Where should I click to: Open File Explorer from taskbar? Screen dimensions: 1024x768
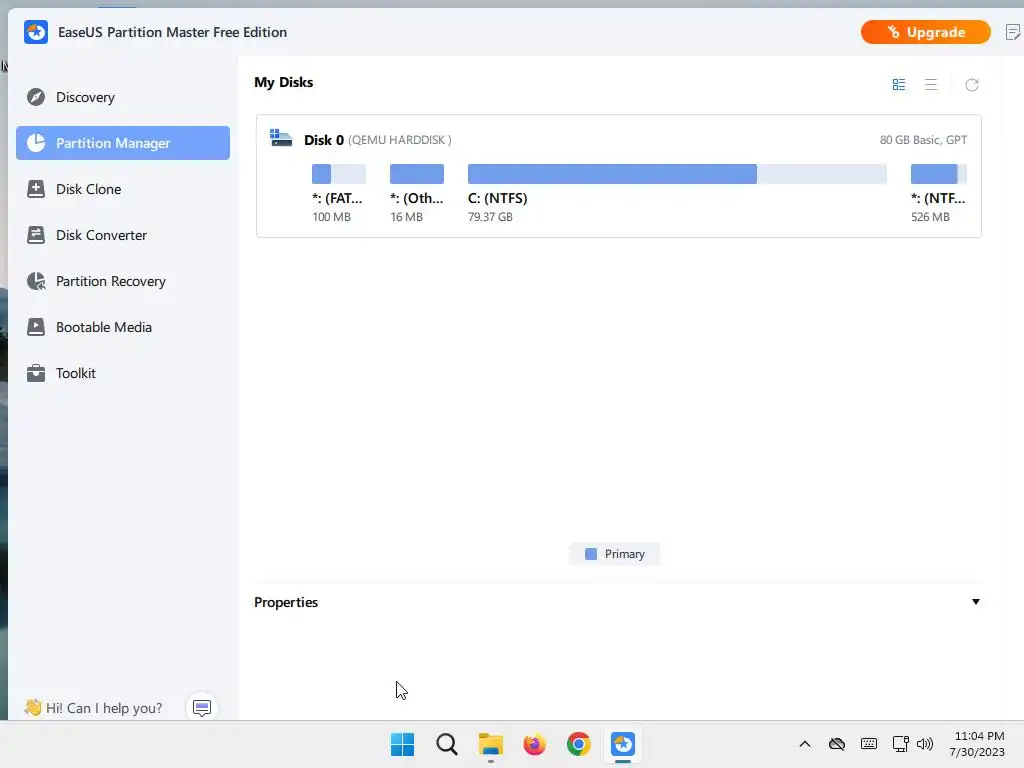pyautogui.click(x=490, y=744)
